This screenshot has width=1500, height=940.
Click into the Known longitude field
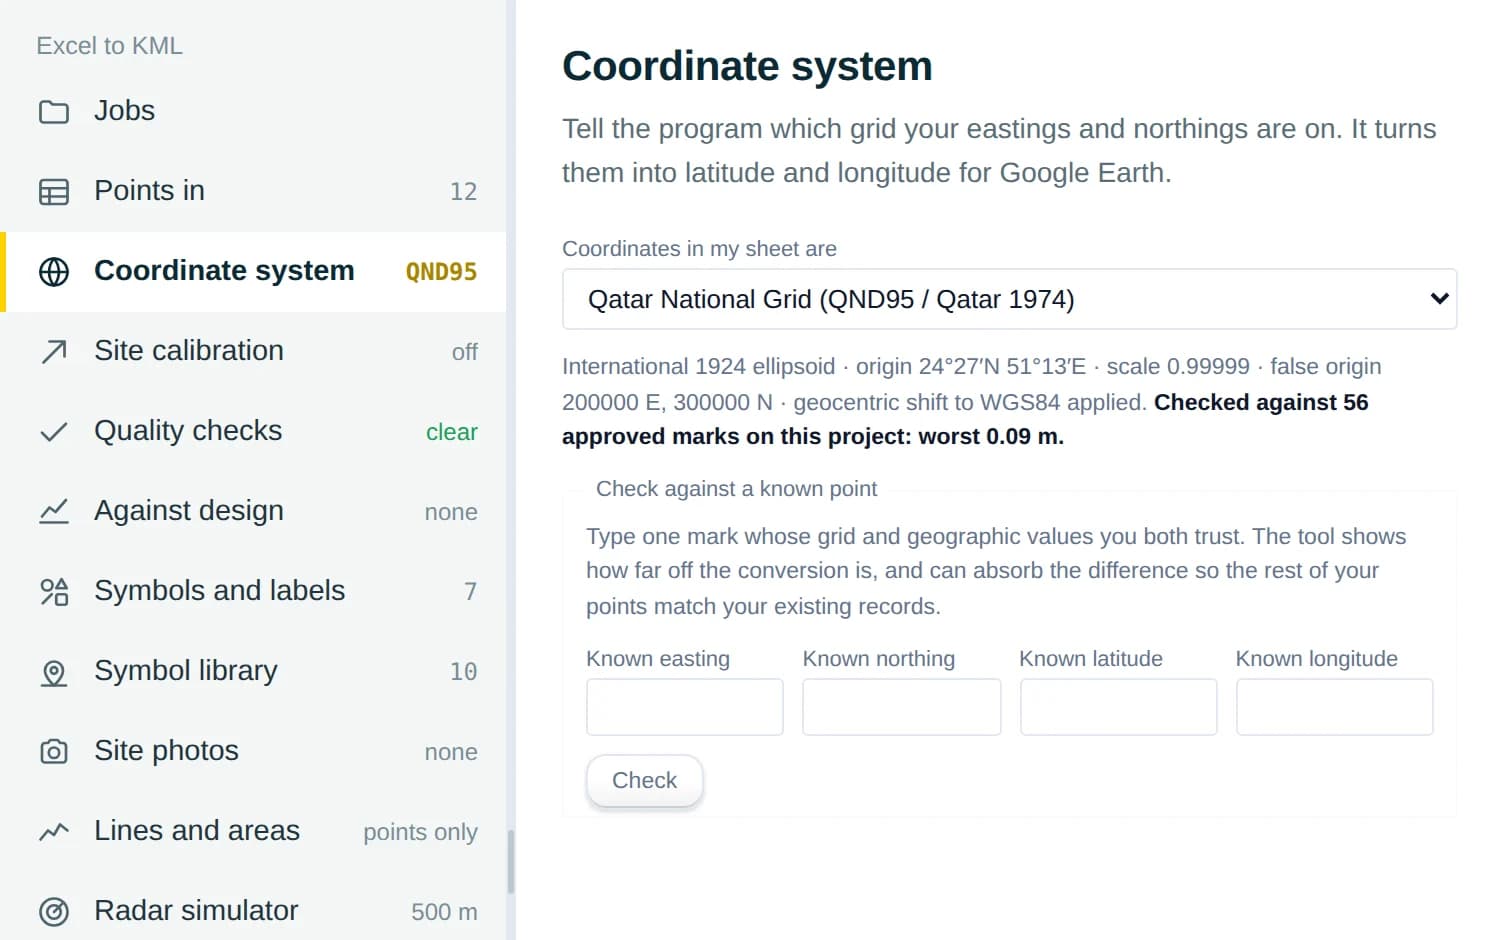click(1334, 707)
